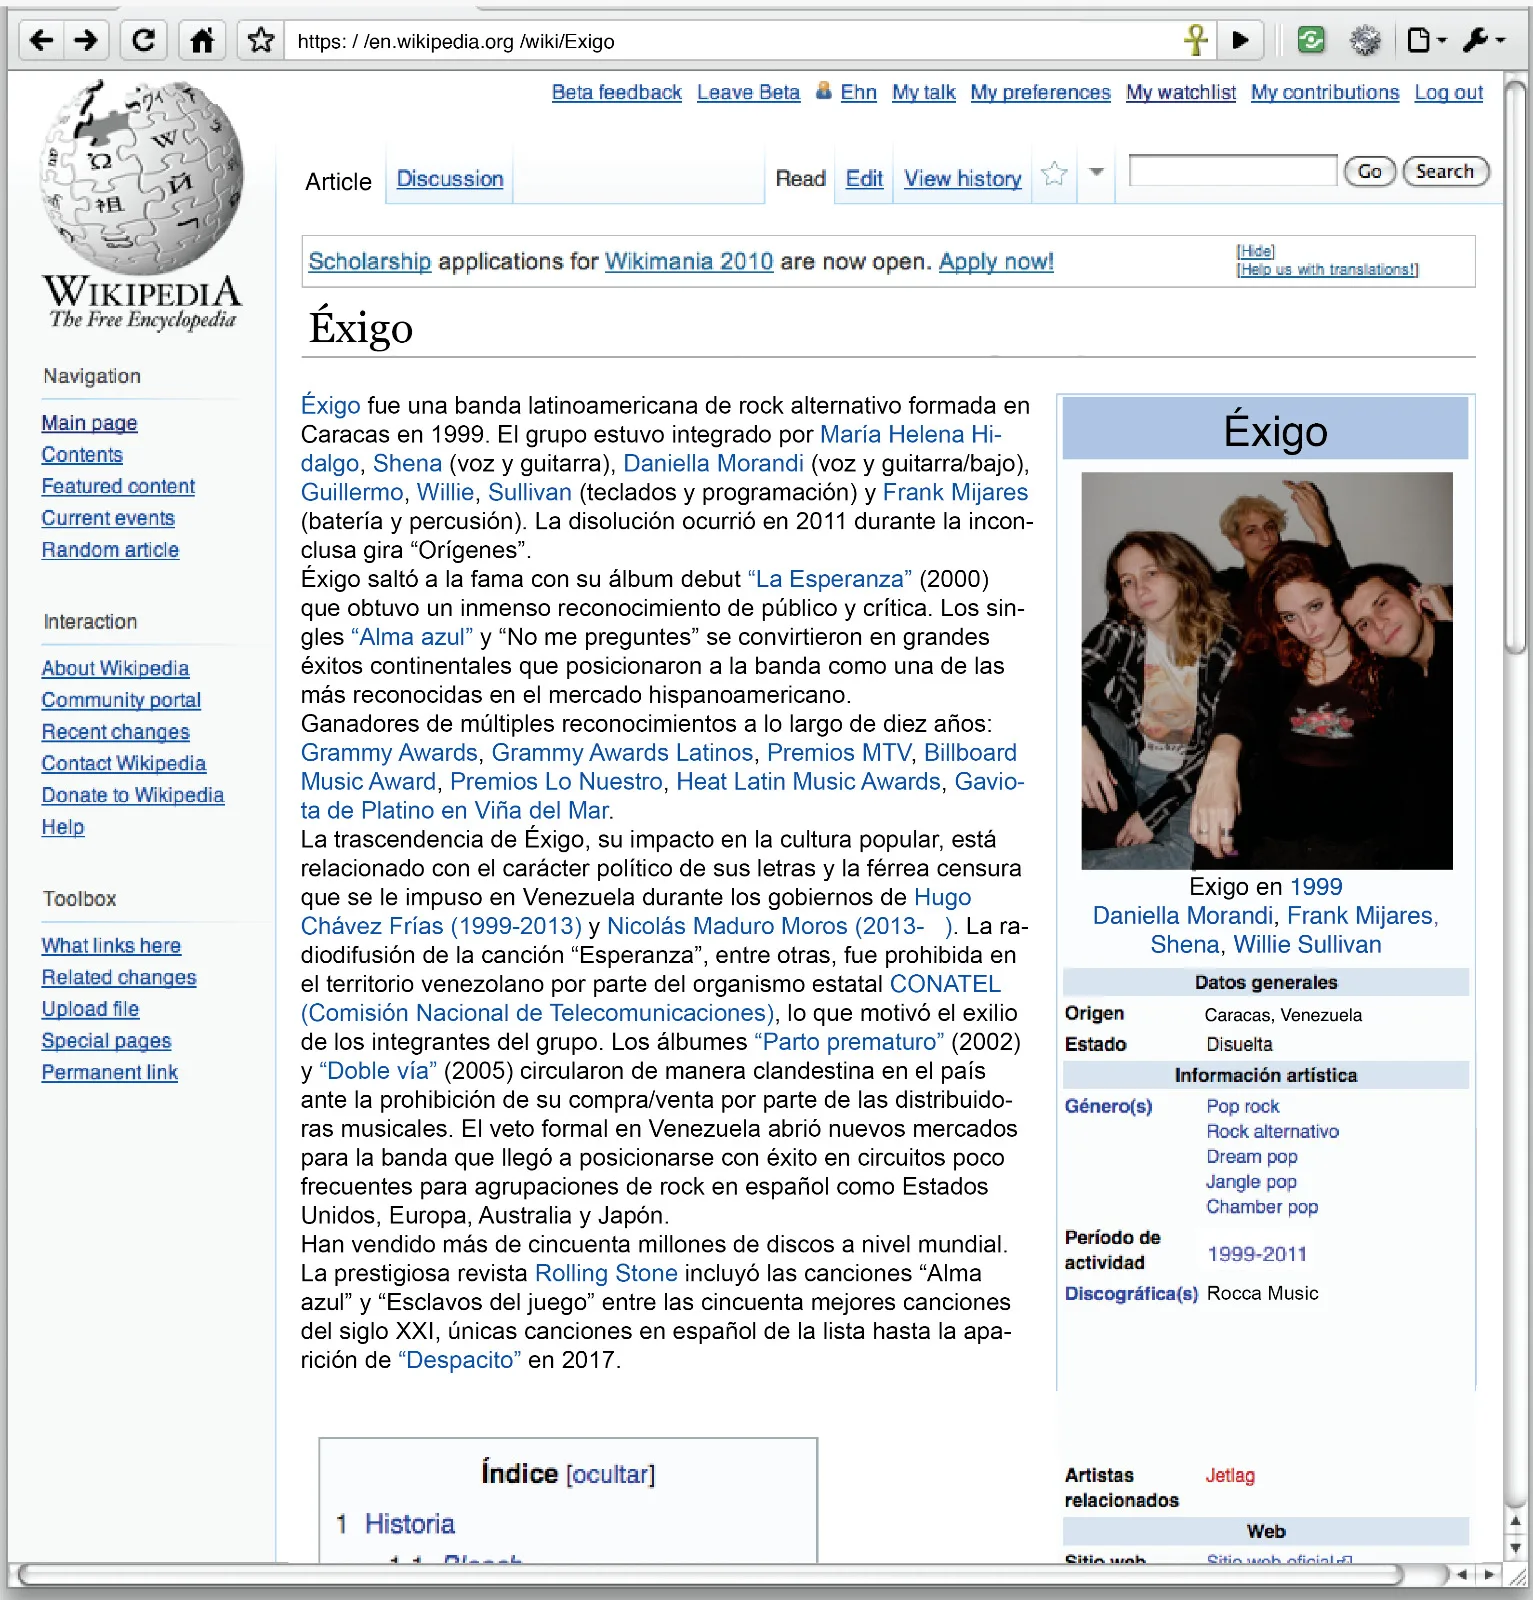Open the page menu dropdown
The image size is (1533, 1600).
click(1426, 41)
